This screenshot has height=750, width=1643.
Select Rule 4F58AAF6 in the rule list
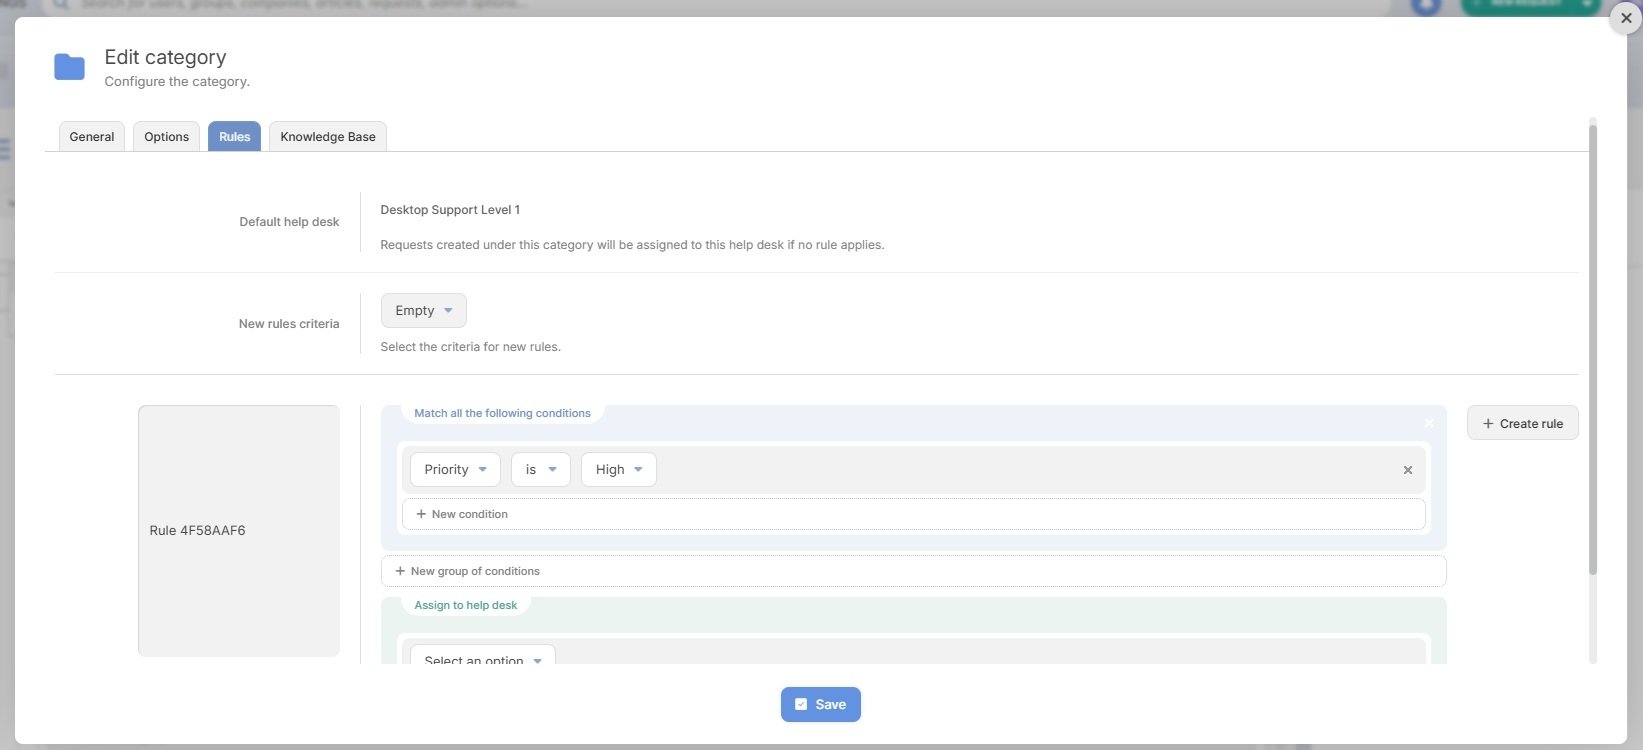[x=239, y=530]
